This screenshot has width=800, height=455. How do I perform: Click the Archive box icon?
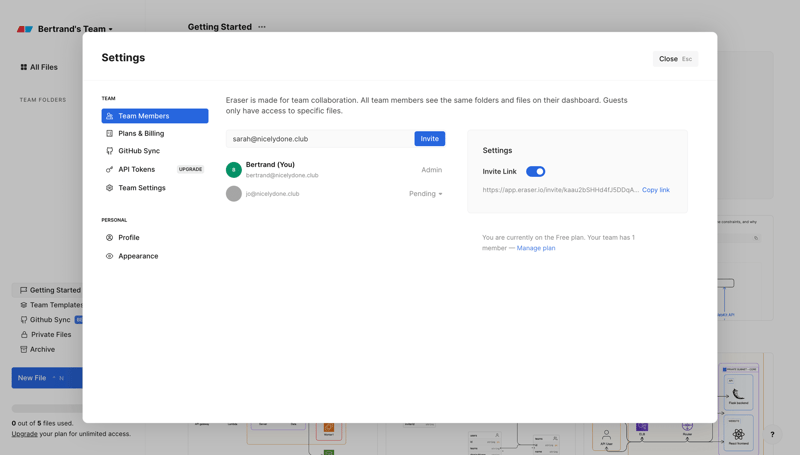pyautogui.click(x=23, y=349)
